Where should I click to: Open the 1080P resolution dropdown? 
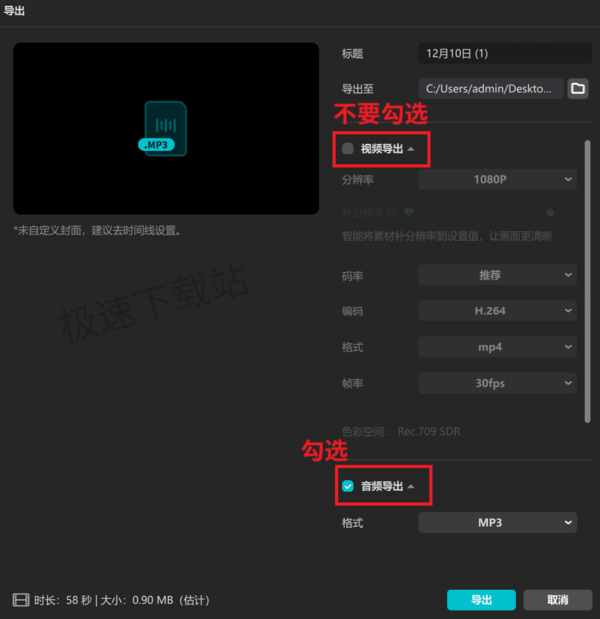point(497,179)
